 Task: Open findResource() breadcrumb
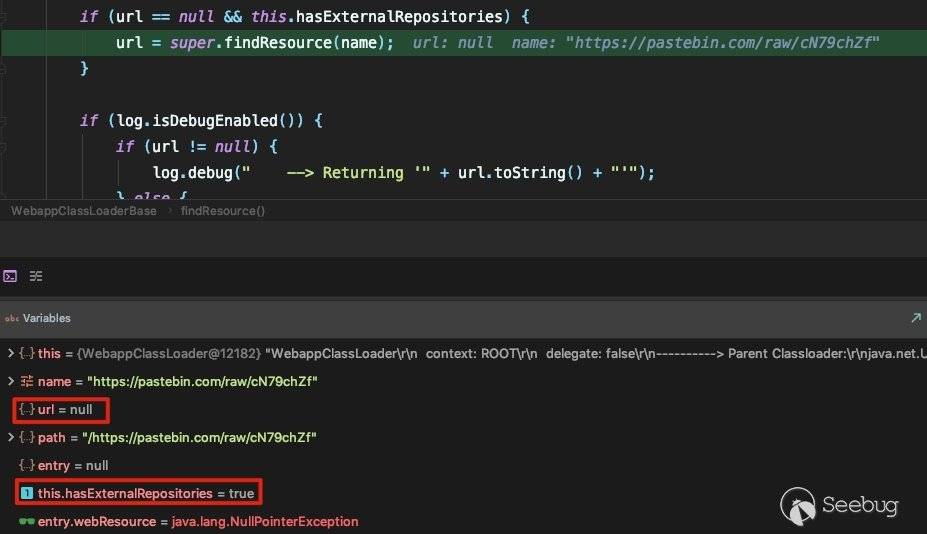click(x=223, y=211)
